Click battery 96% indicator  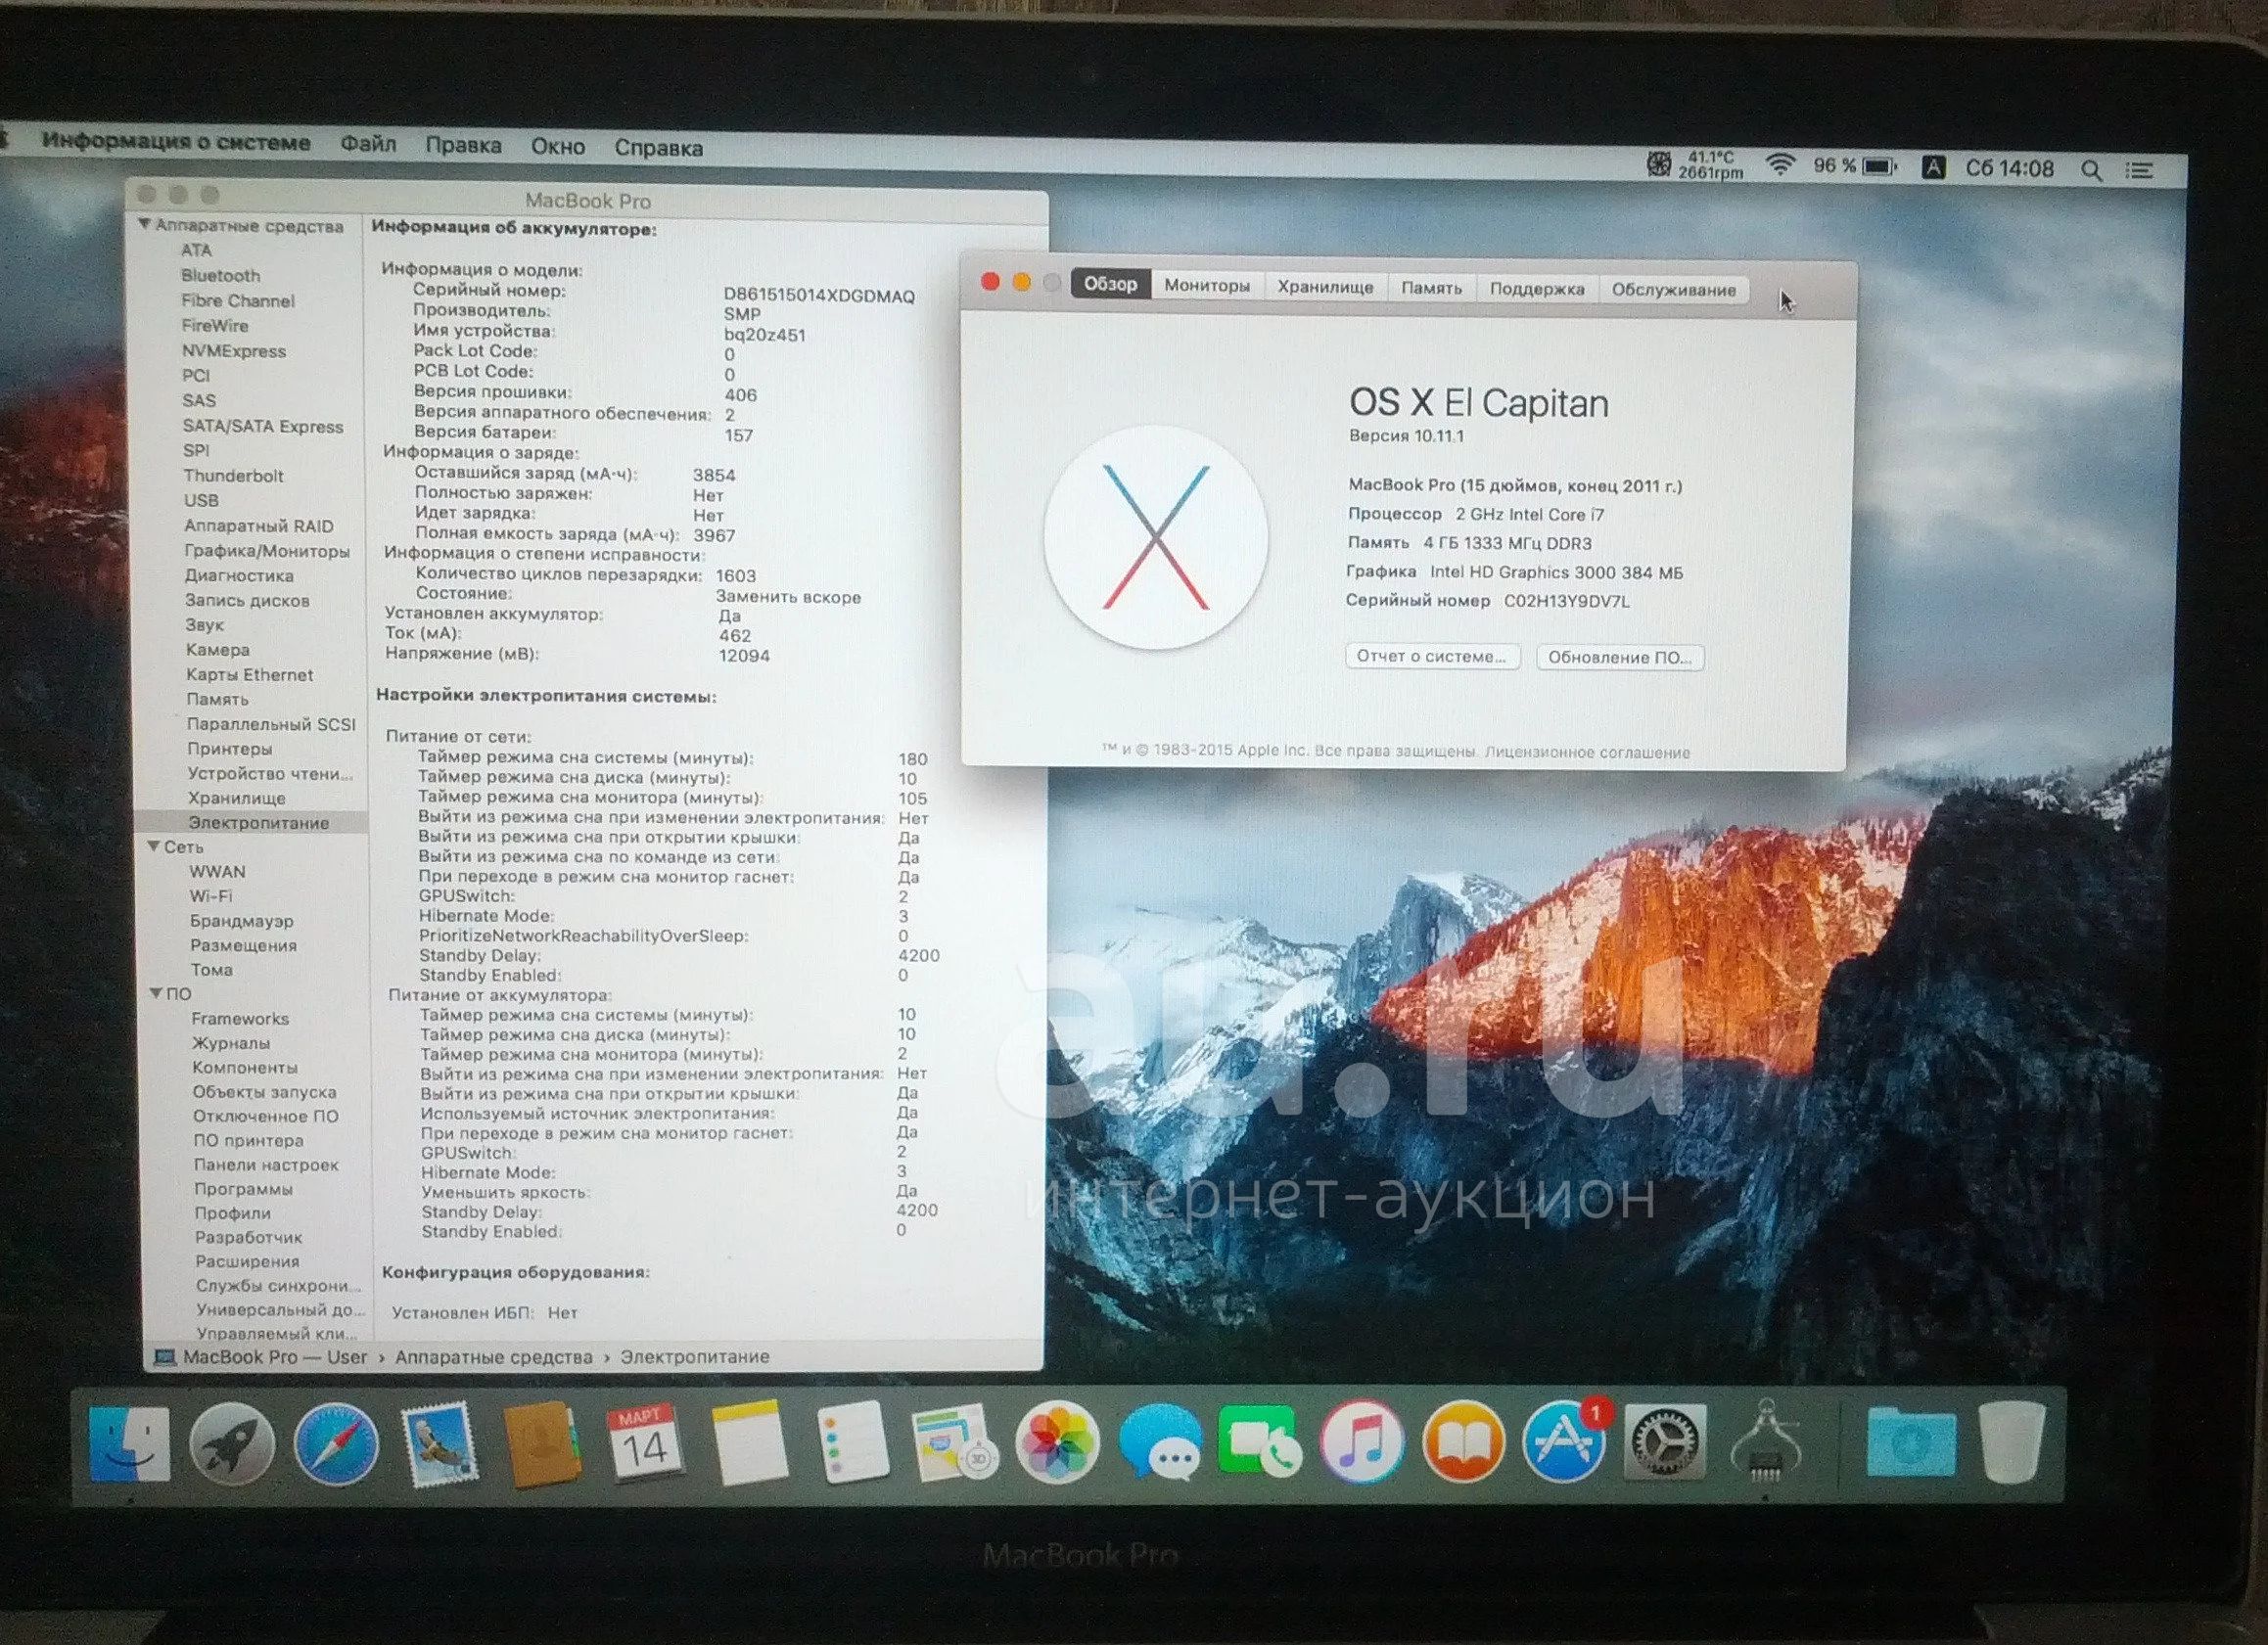[1855, 167]
